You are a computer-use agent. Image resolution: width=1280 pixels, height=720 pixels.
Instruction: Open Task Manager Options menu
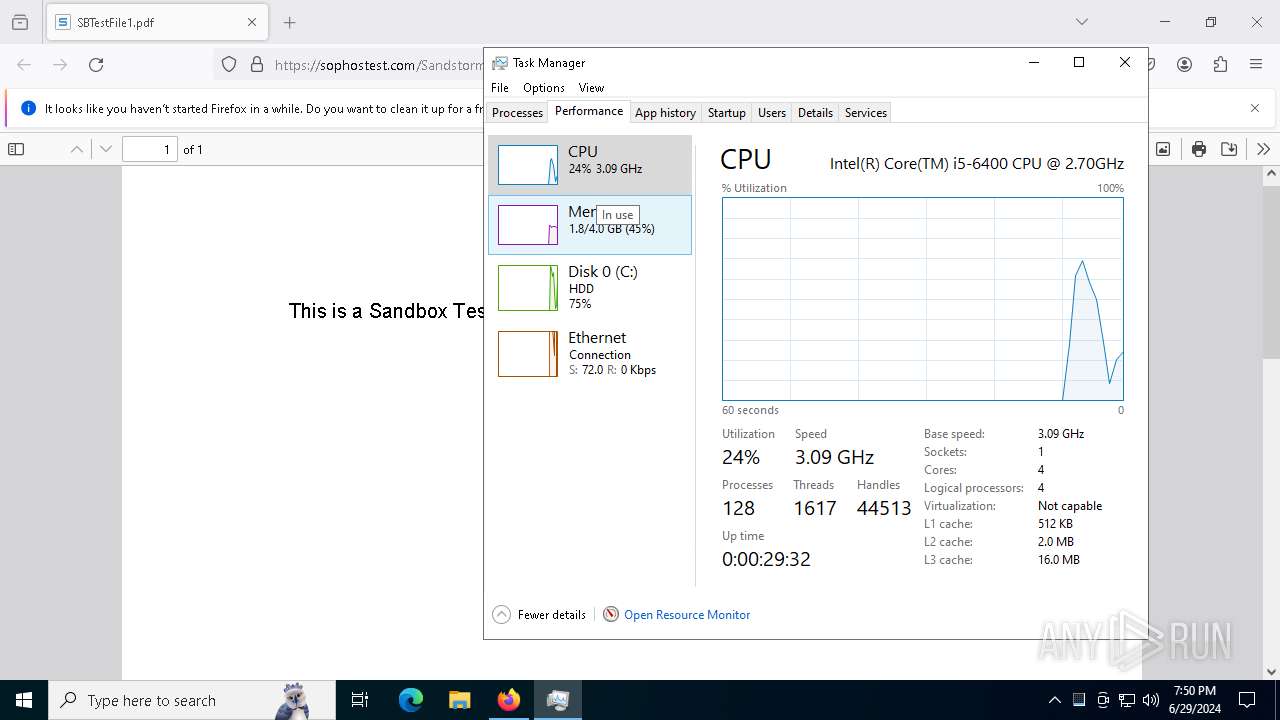544,88
